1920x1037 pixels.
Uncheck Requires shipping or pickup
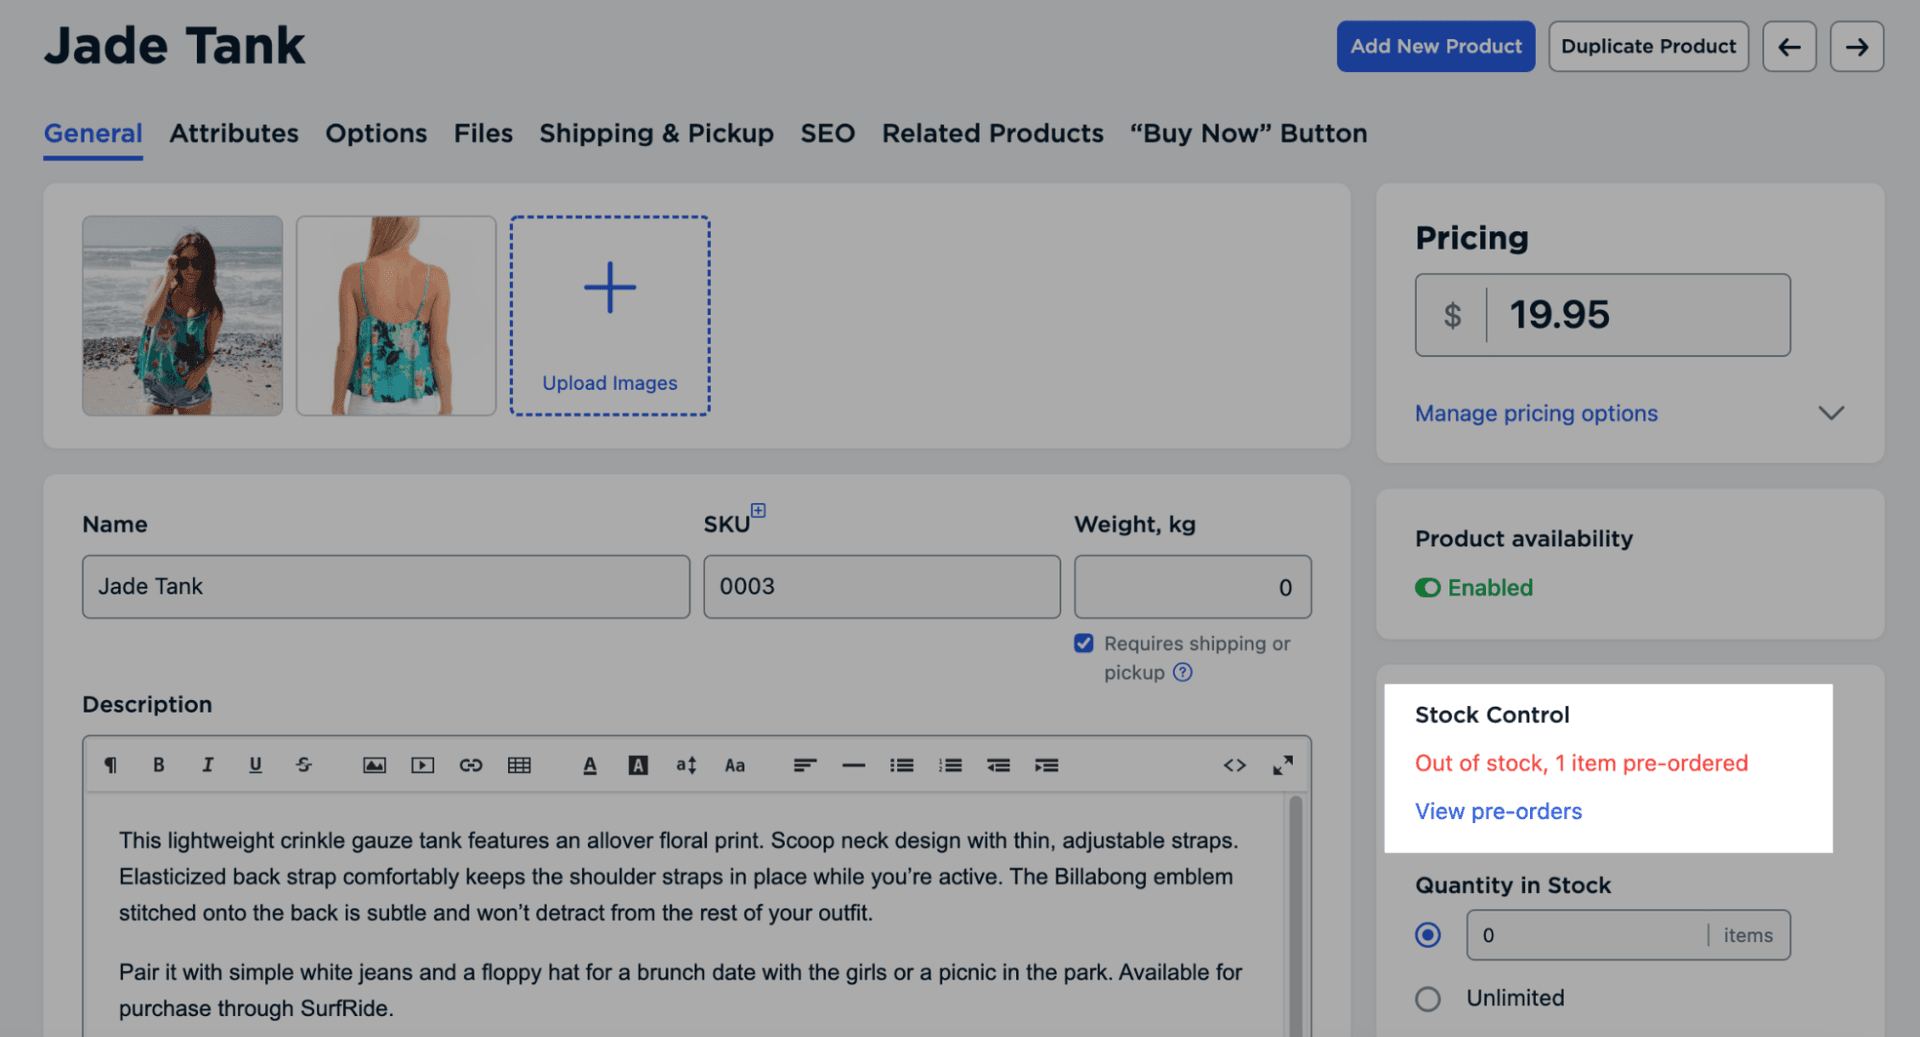tap(1083, 643)
